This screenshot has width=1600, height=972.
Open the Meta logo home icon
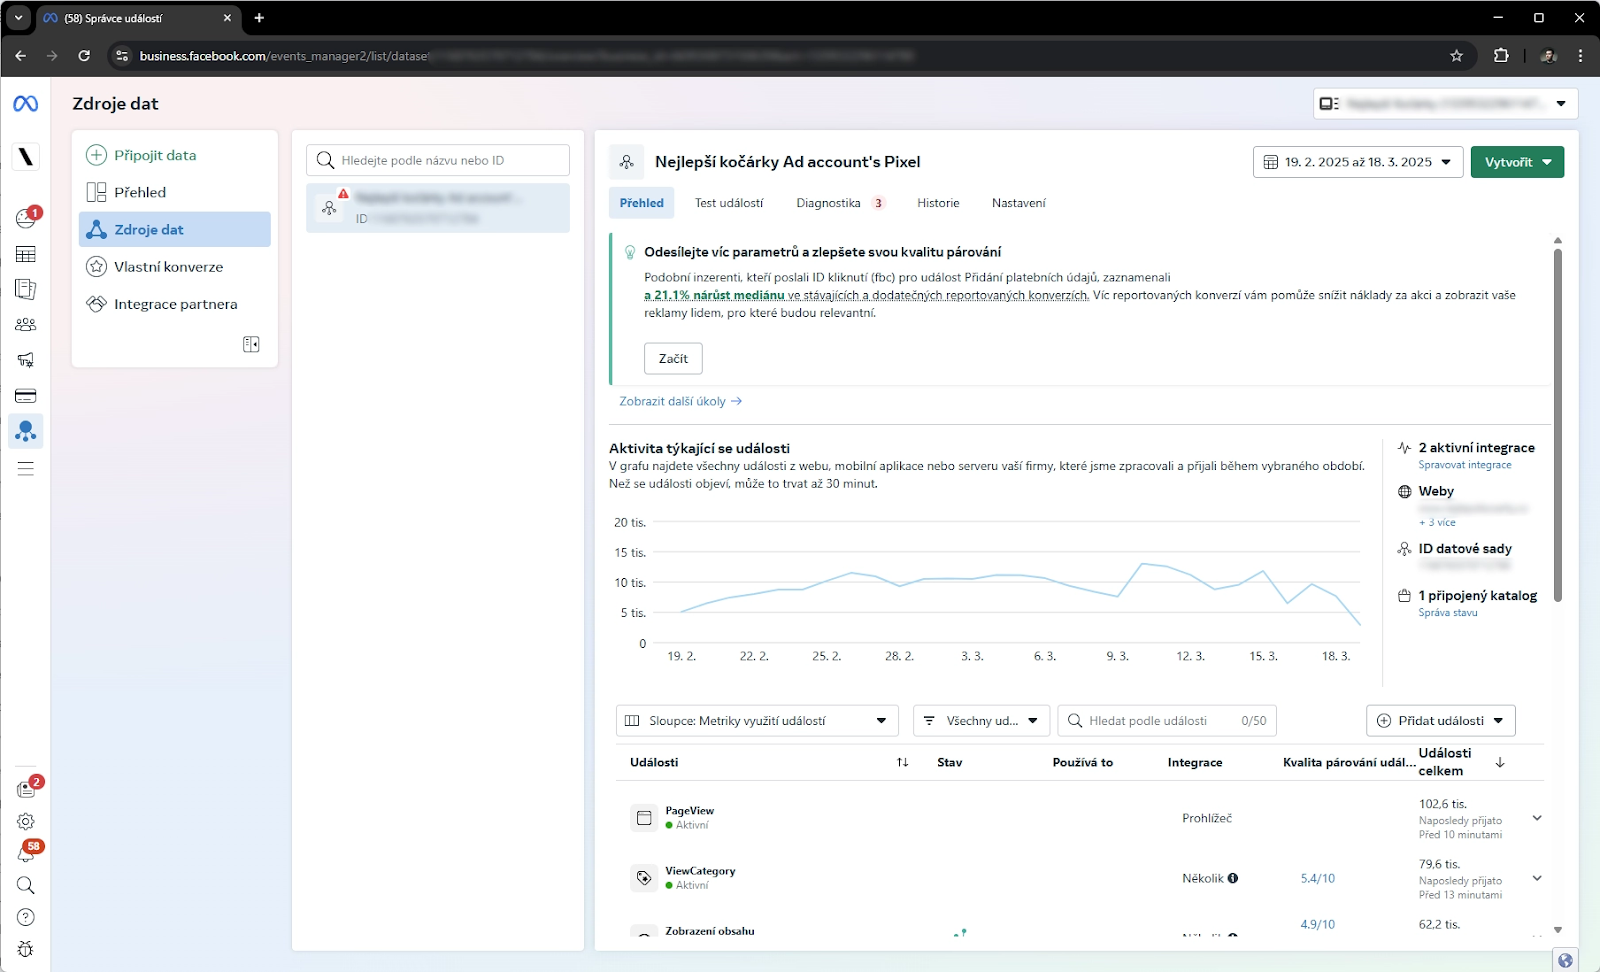(26, 104)
